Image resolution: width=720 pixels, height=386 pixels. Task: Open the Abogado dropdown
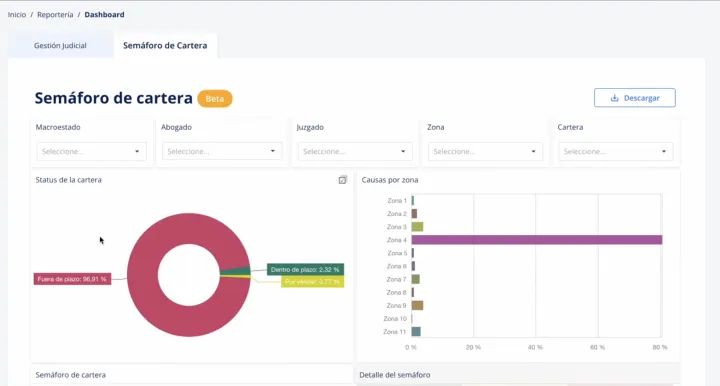[222, 151]
